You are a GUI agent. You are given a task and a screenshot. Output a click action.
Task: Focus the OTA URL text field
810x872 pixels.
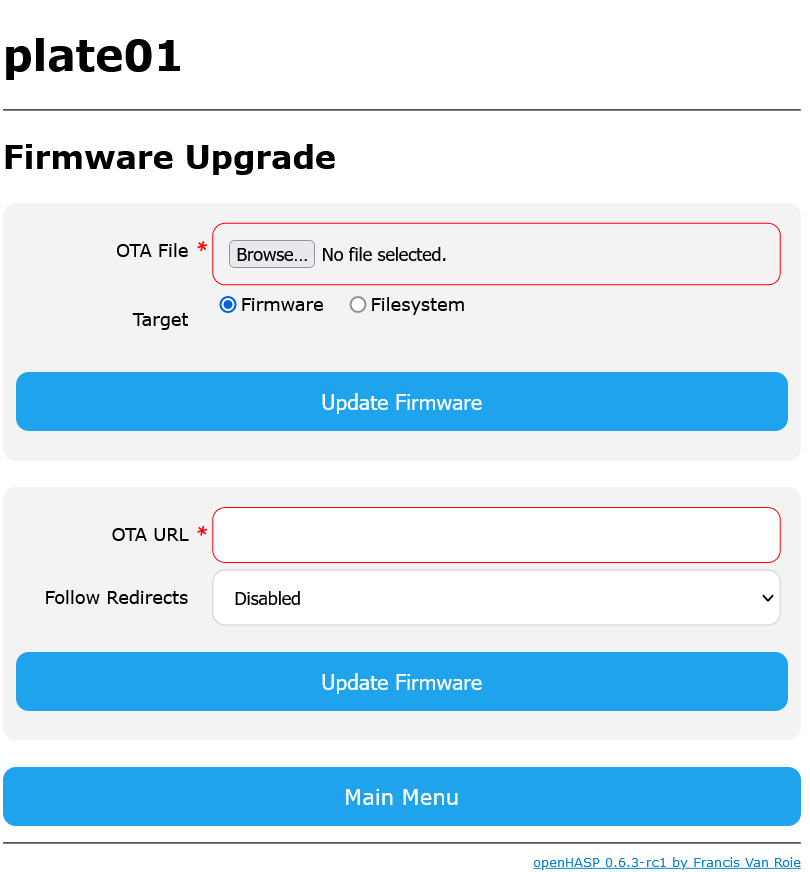point(496,535)
